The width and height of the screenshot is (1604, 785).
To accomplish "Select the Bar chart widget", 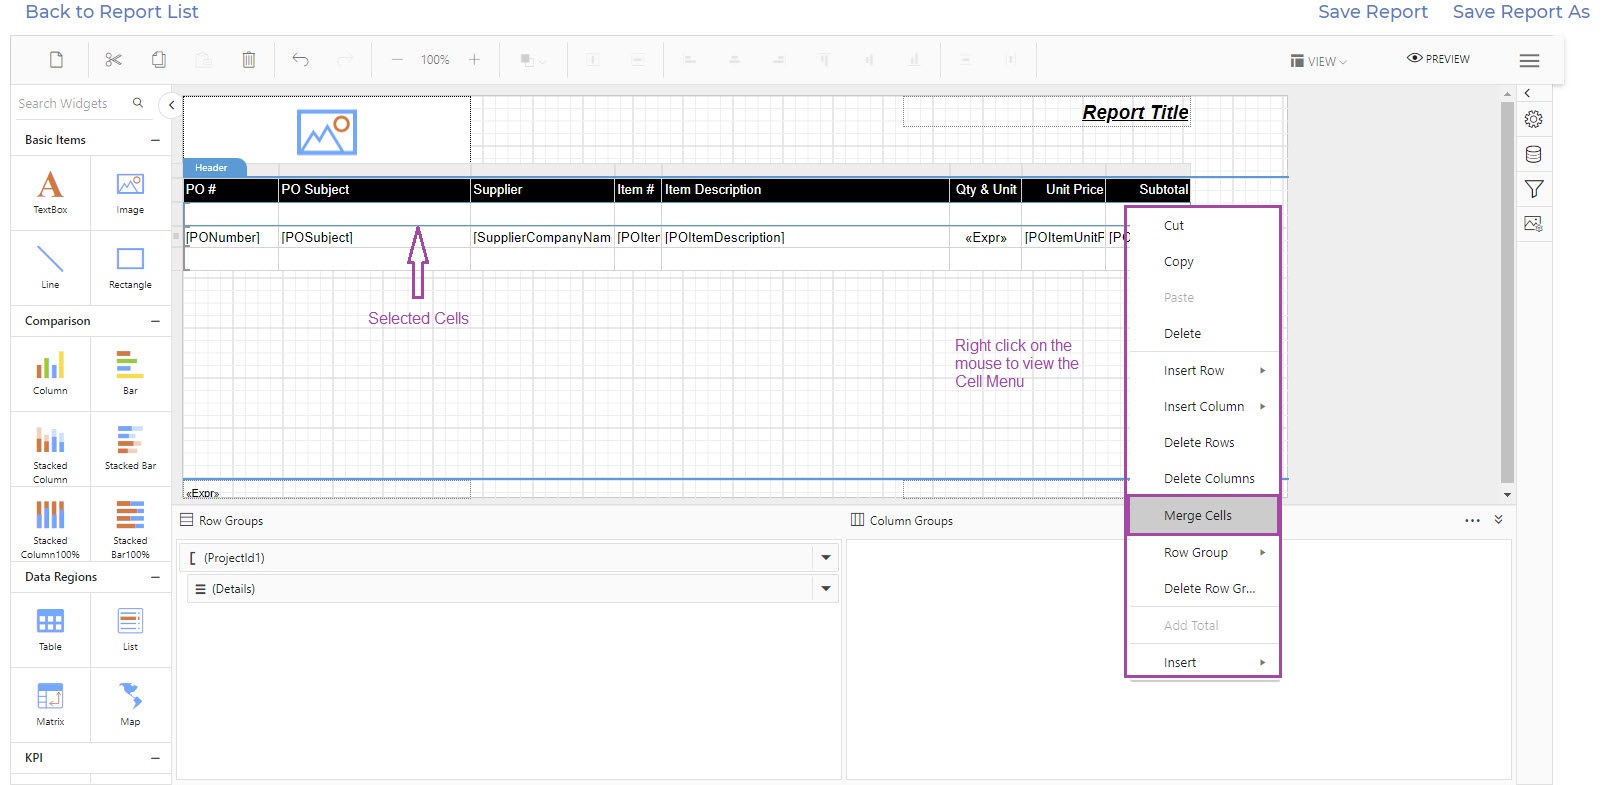I will point(130,373).
